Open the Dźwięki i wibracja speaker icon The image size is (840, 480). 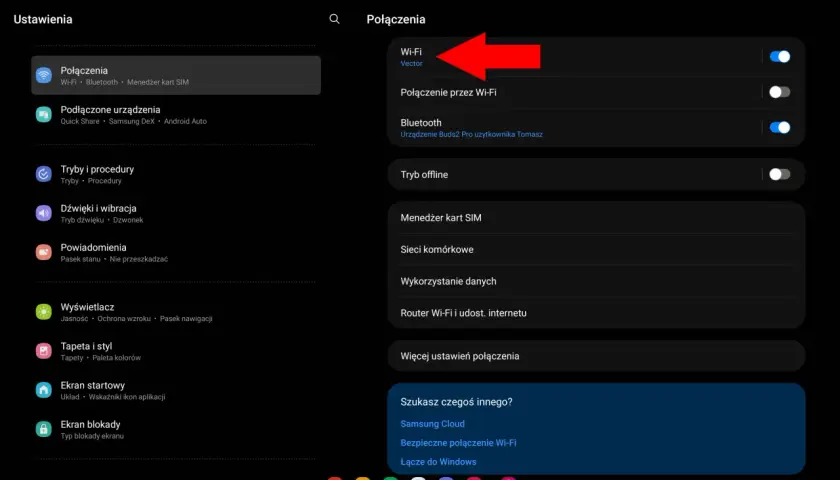click(x=44, y=213)
